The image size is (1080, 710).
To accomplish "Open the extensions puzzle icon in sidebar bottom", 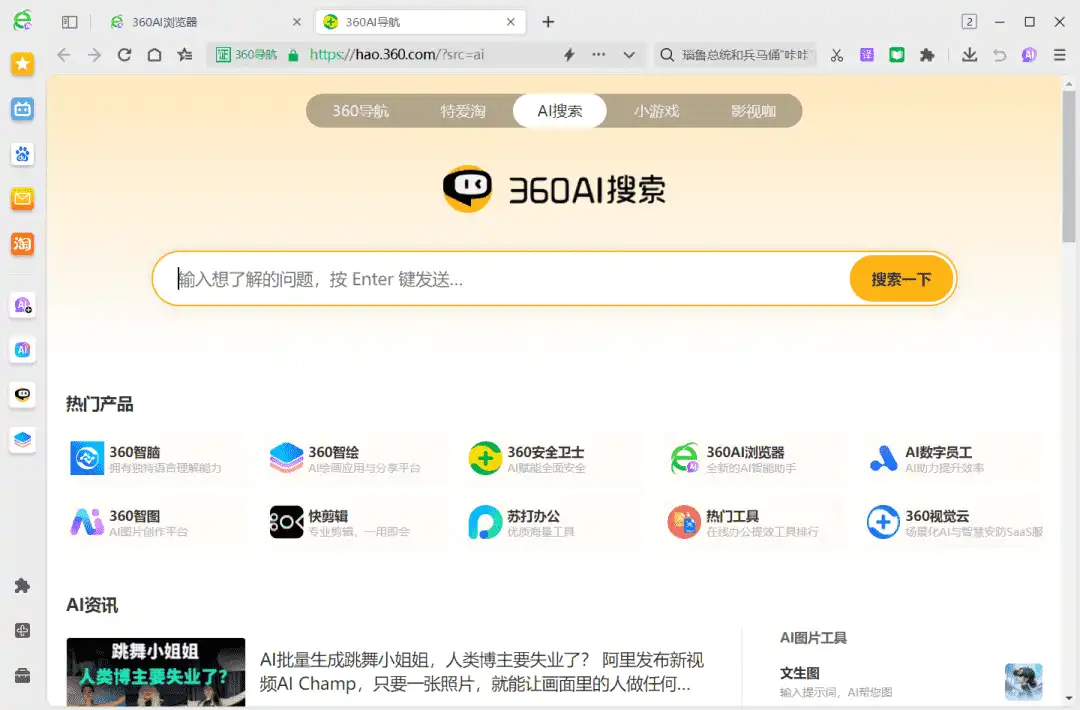I will (22, 585).
